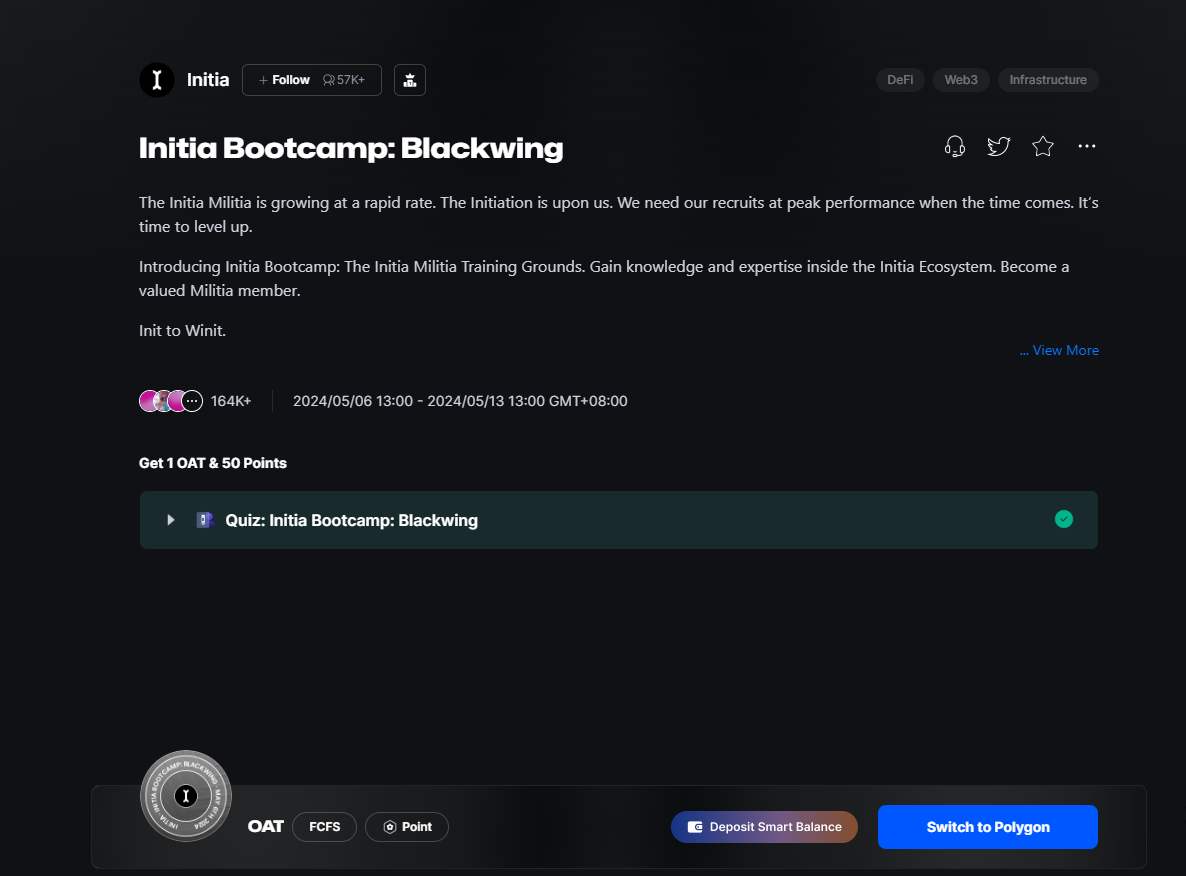Expand the Quiz task with the triangle arrow
This screenshot has width=1186, height=876.
(171, 520)
